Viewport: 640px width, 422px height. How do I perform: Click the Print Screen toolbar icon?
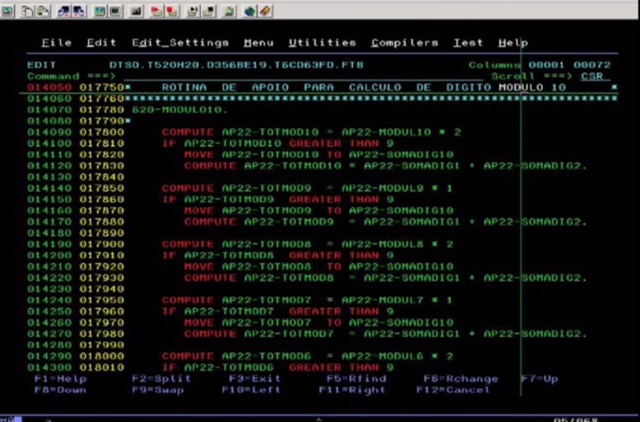(7, 11)
